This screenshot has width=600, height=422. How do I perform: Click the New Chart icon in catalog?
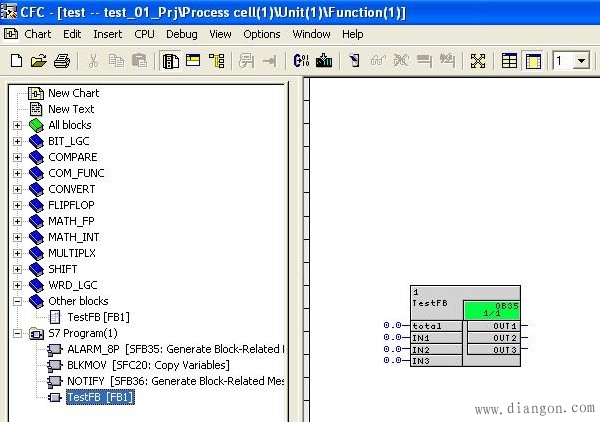[36, 93]
